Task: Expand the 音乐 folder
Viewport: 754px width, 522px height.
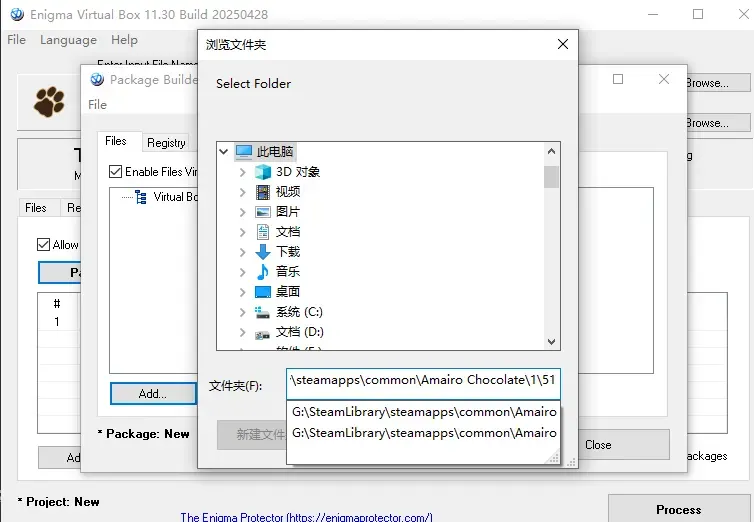Action: 243,272
